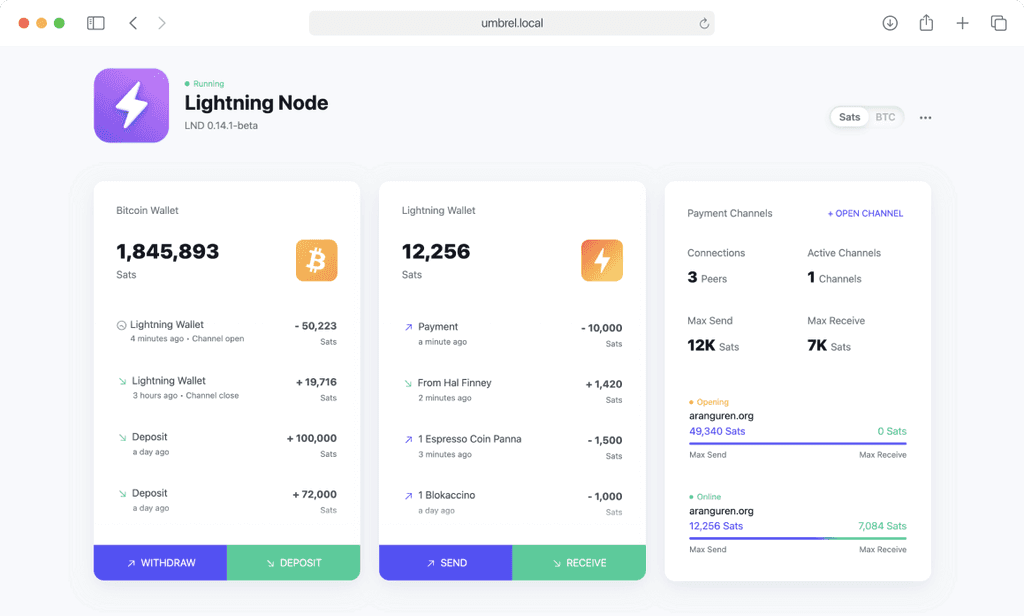Click the outgoing arrow on the Payment transaction
Viewport: 1024px width, 616px height.
click(x=410, y=325)
